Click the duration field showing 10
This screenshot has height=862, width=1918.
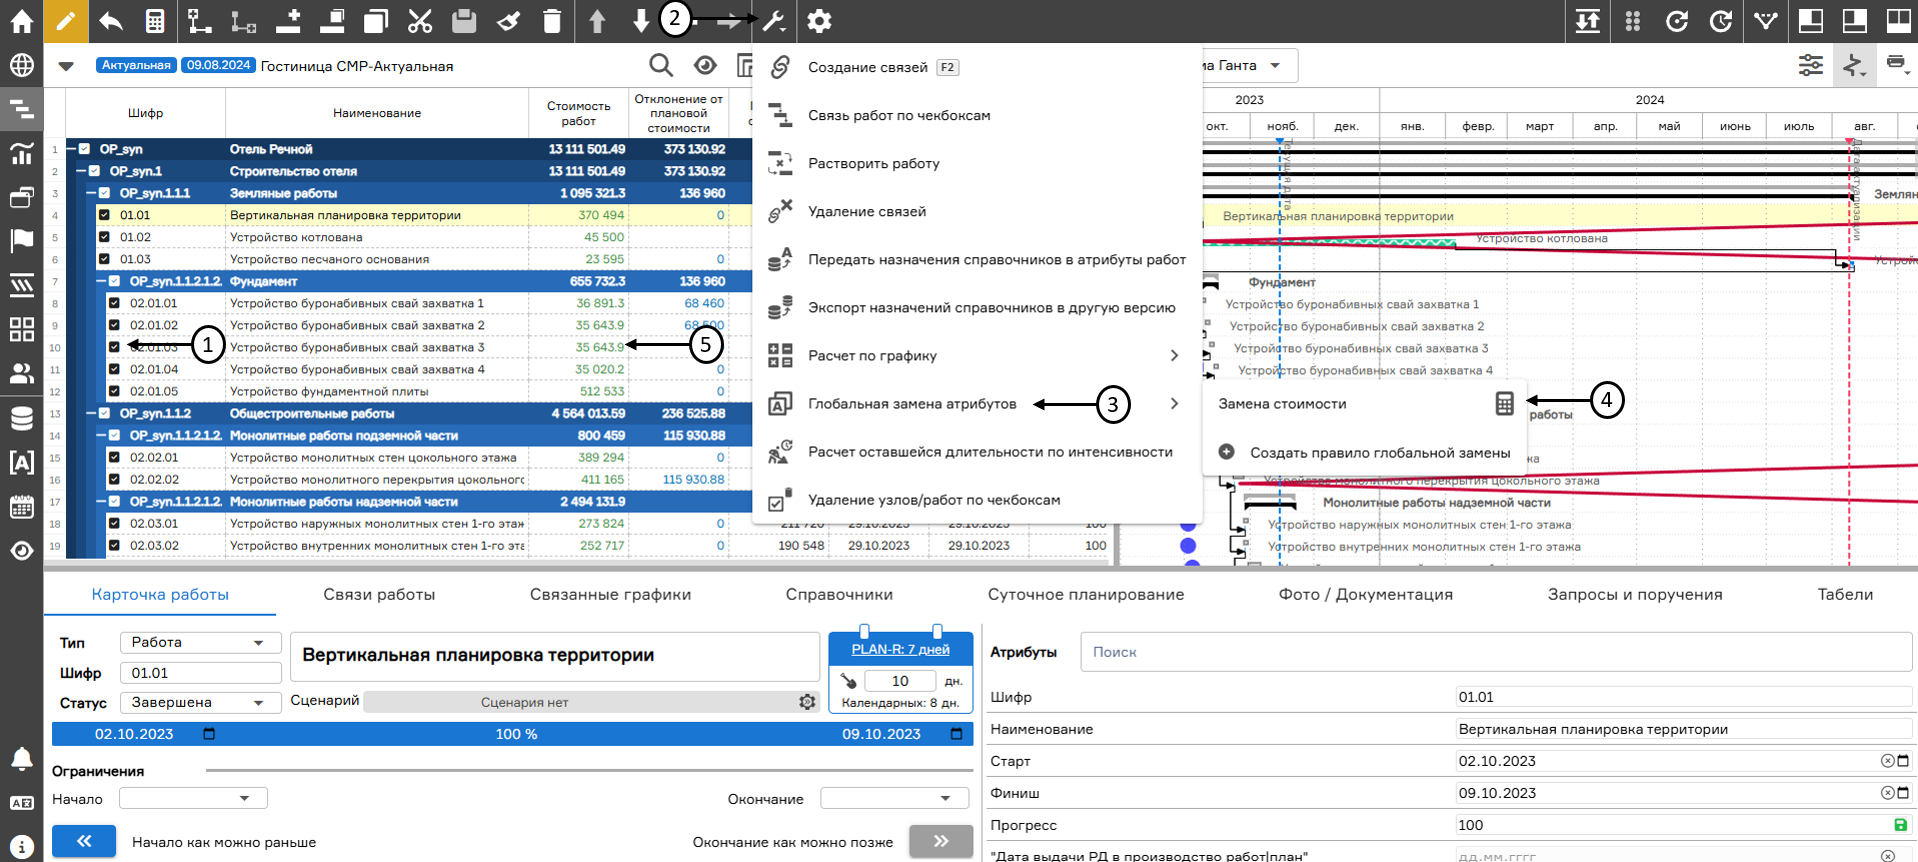[x=900, y=681]
